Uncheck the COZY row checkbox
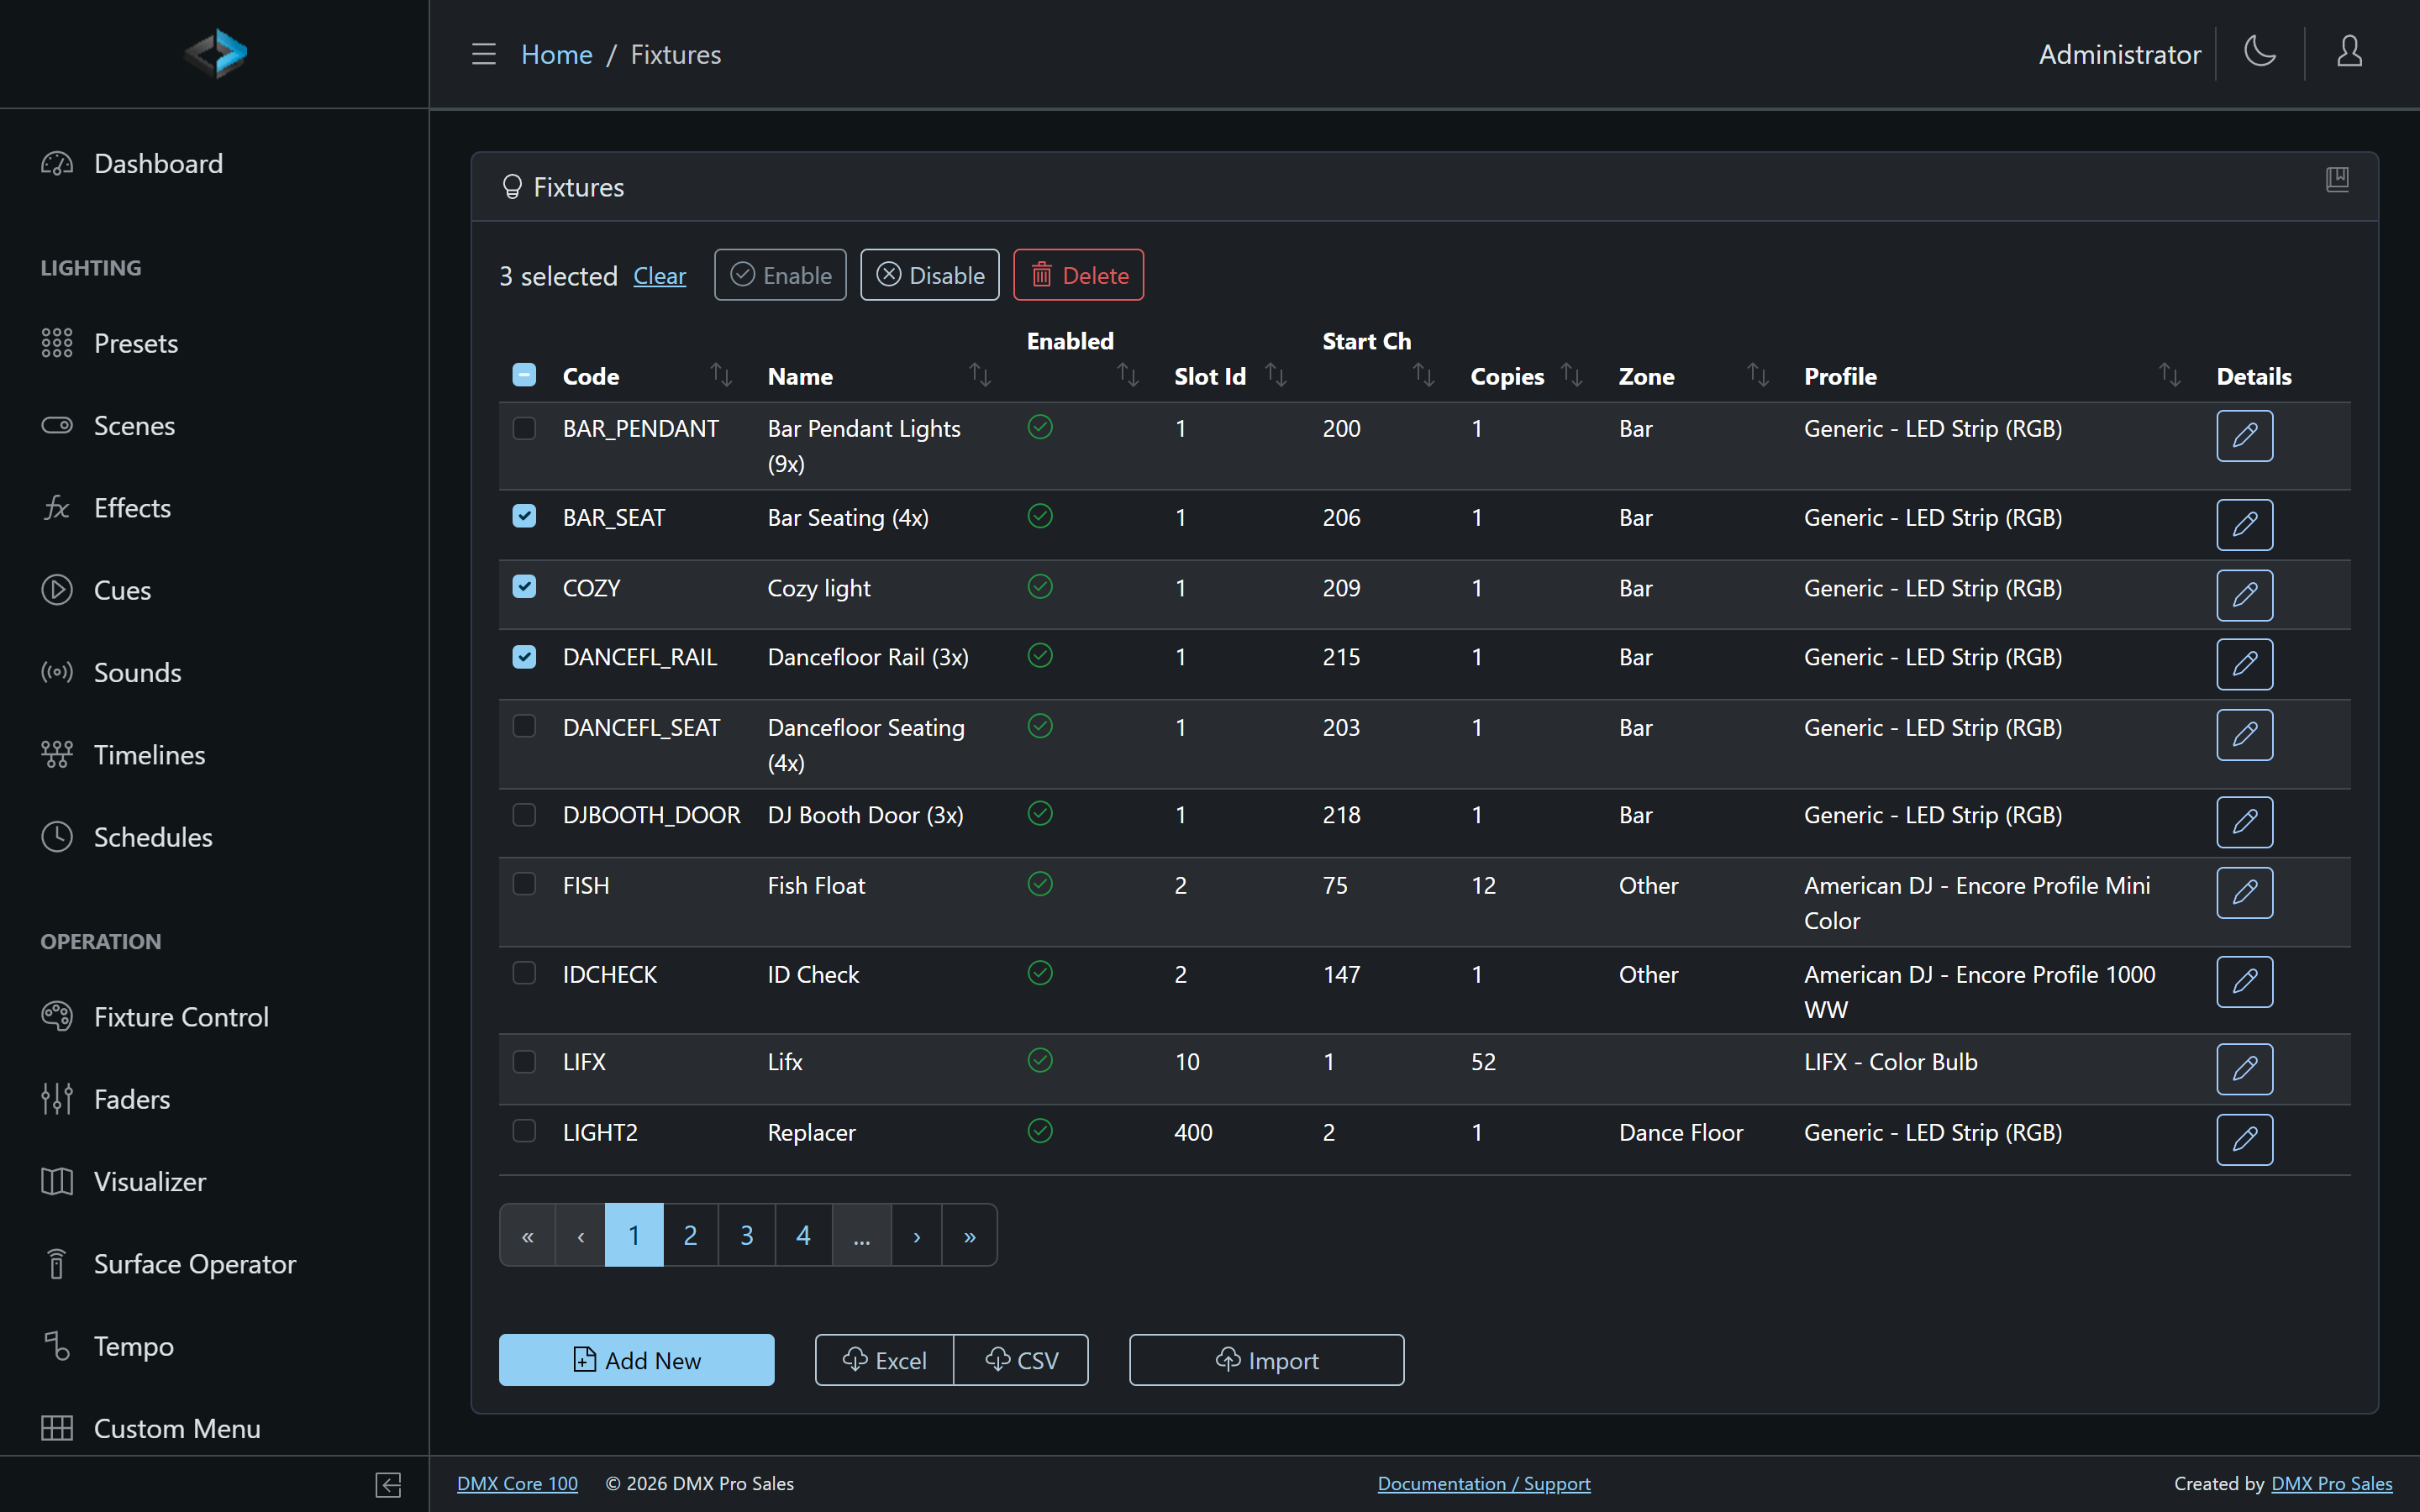The image size is (2420, 1512). [x=524, y=587]
